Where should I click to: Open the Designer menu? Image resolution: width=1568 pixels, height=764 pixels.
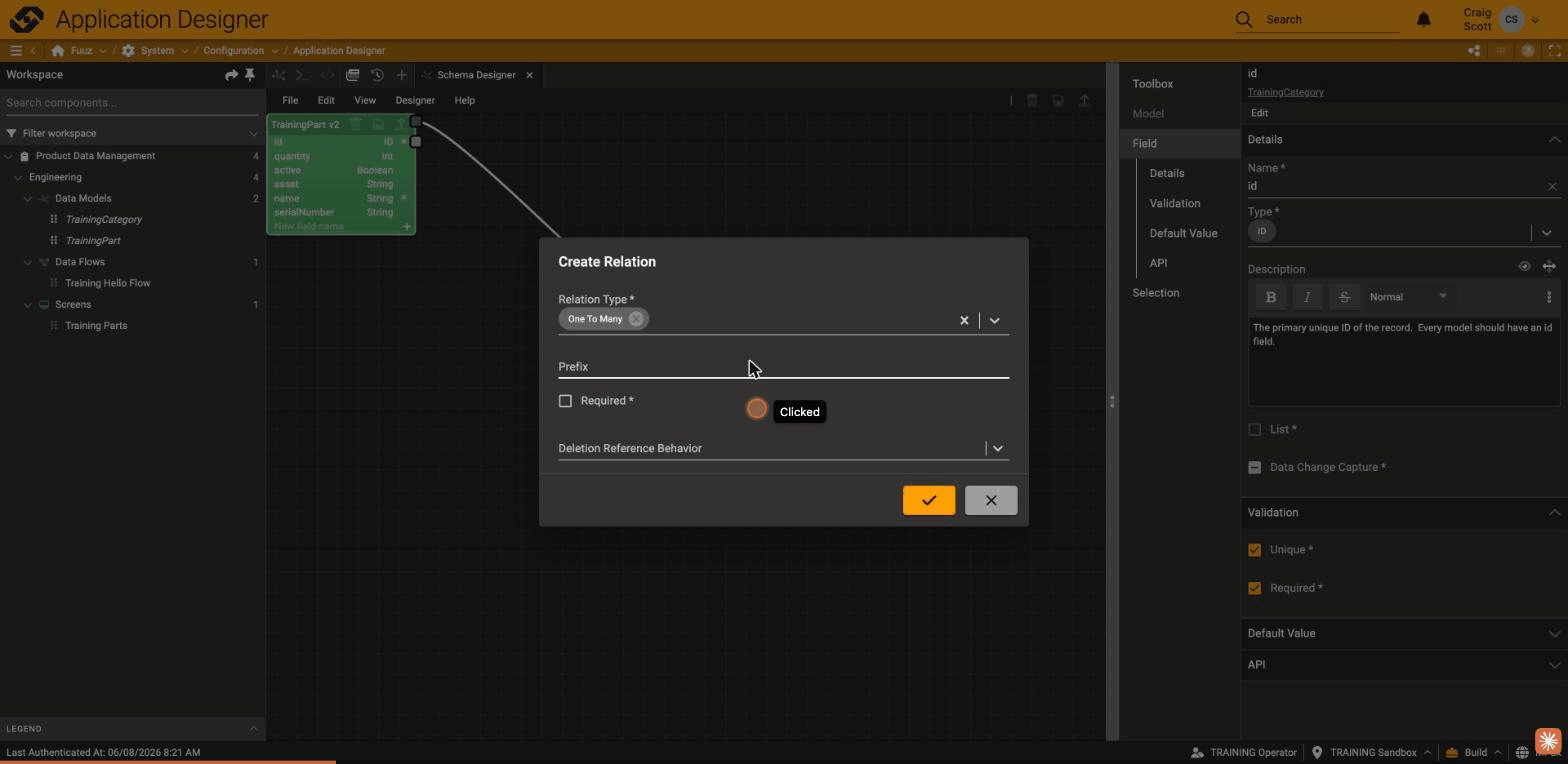pyautogui.click(x=415, y=100)
